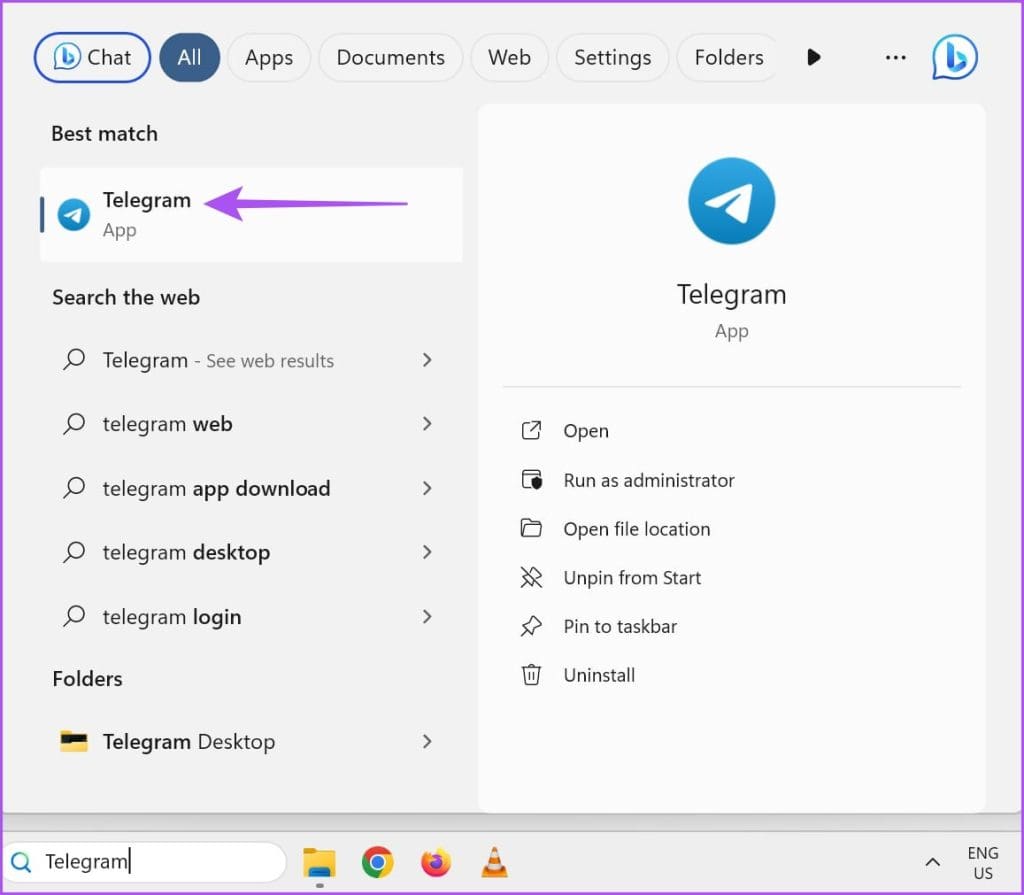Image resolution: width=1024 pixels, height=895 pixels.
Task: Click search icon beside 'telegram desktop'
Action: pyautogui.click(x=74, y=551)
